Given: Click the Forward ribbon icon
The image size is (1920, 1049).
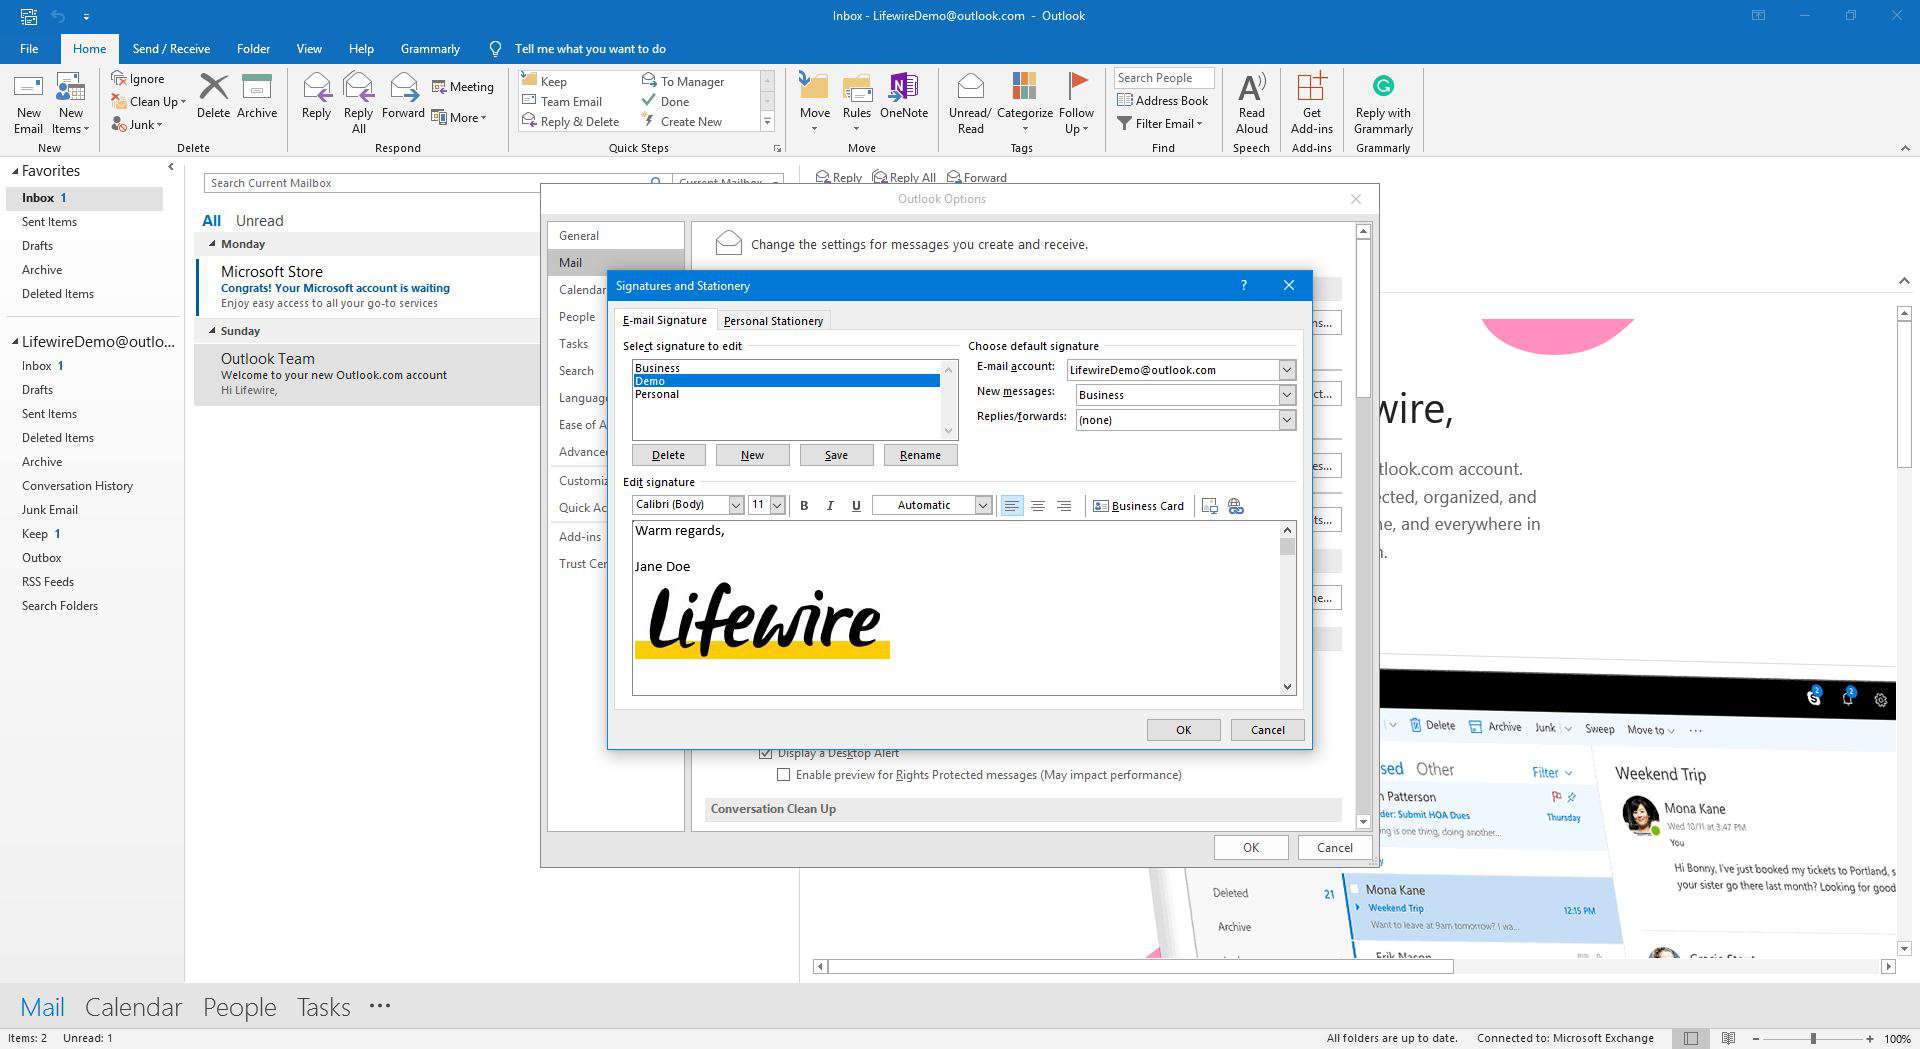Looking at the screenshot, I should [x=403, y=96].
